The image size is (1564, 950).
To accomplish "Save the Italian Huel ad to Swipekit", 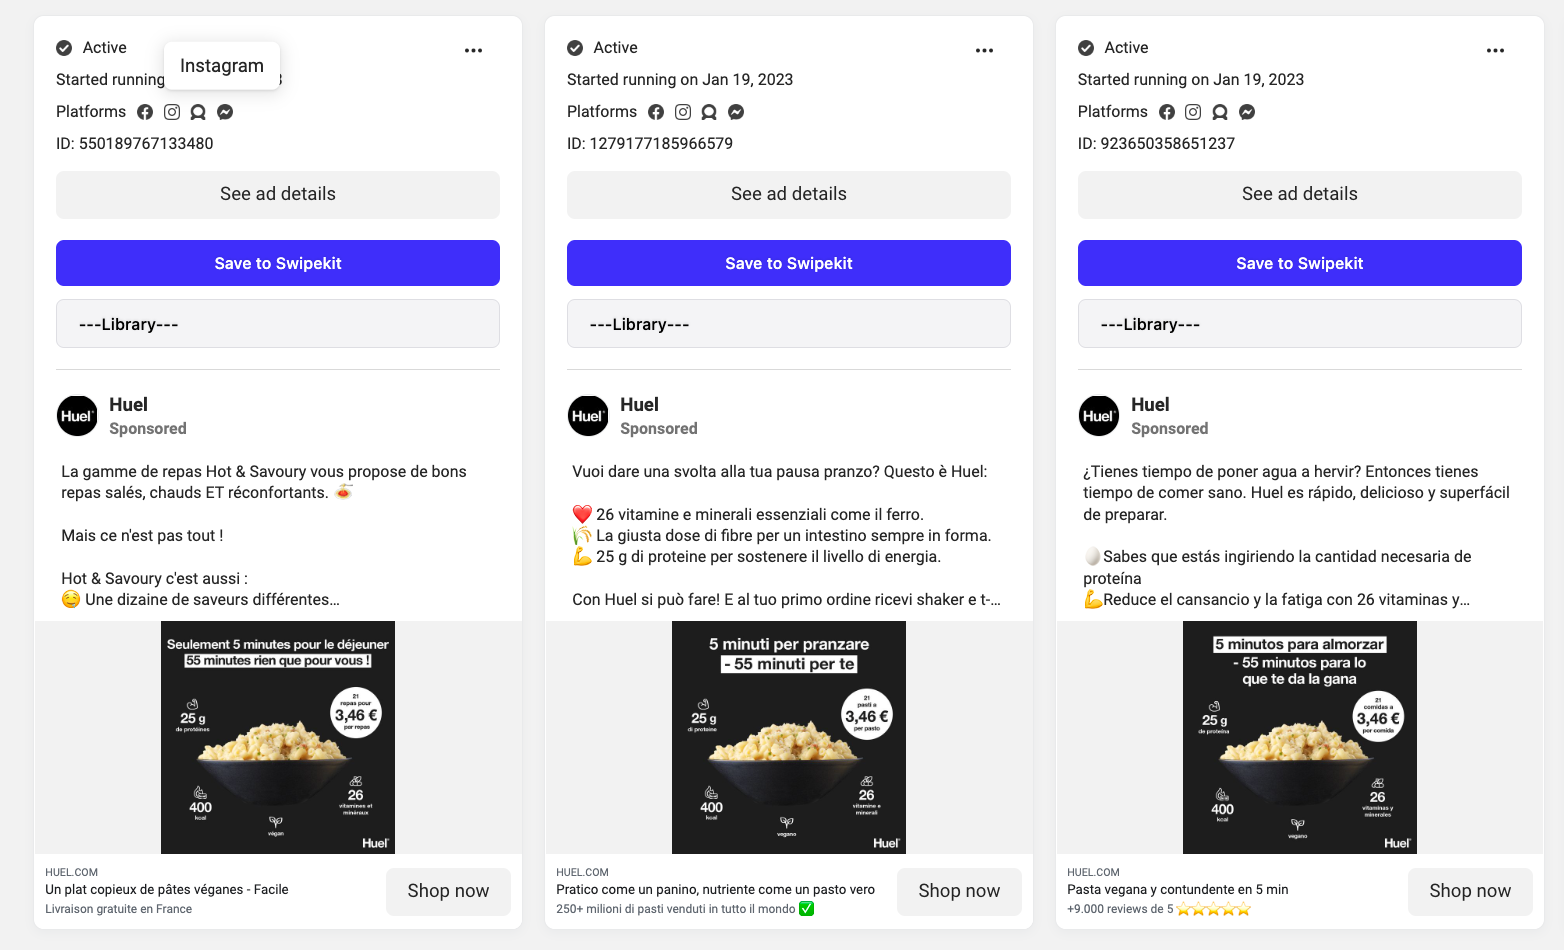I will (788, 263).
